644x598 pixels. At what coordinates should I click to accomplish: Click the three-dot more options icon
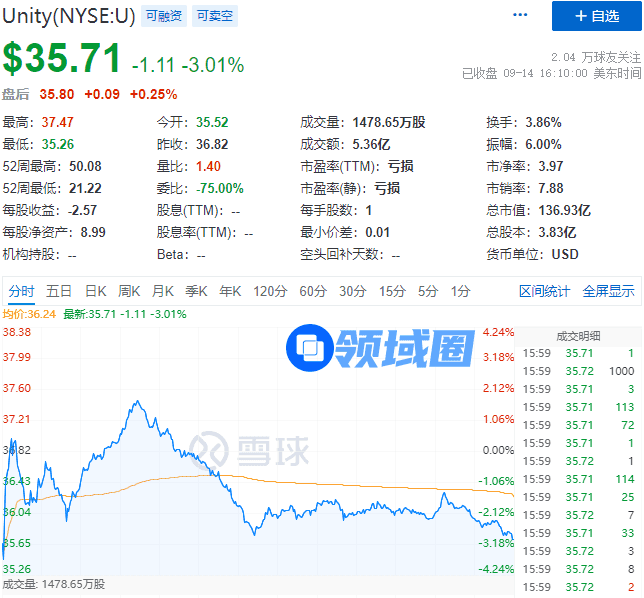pyautogui.click(x=519, y=15)
